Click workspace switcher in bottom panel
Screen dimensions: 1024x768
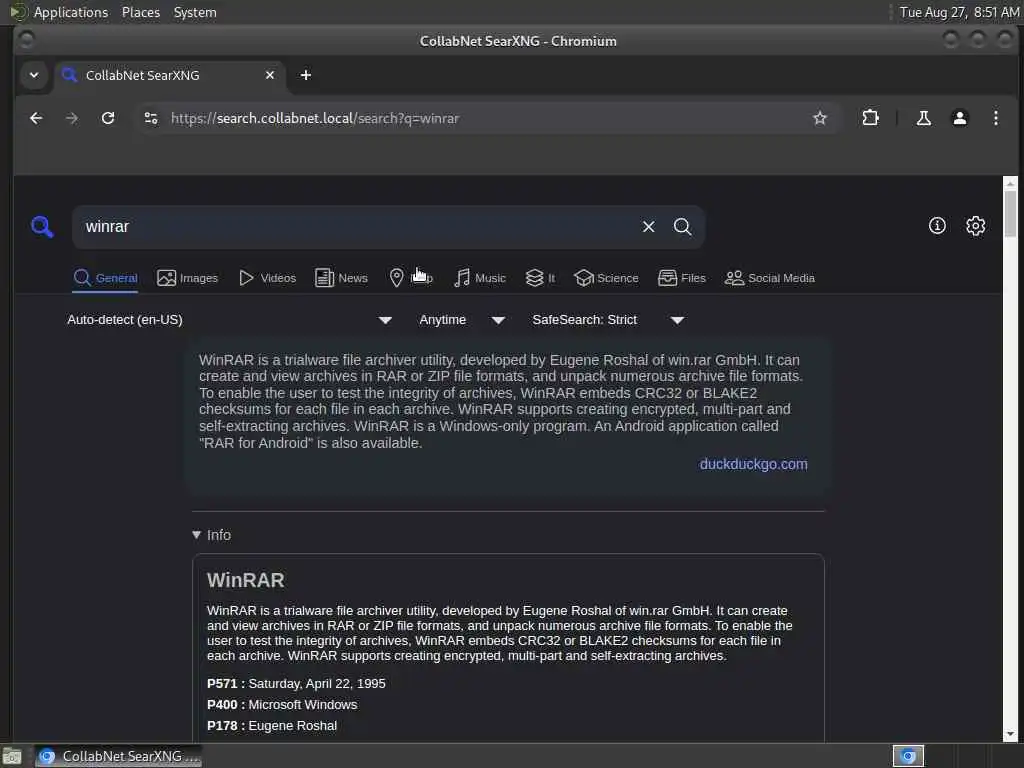point(908,756)
